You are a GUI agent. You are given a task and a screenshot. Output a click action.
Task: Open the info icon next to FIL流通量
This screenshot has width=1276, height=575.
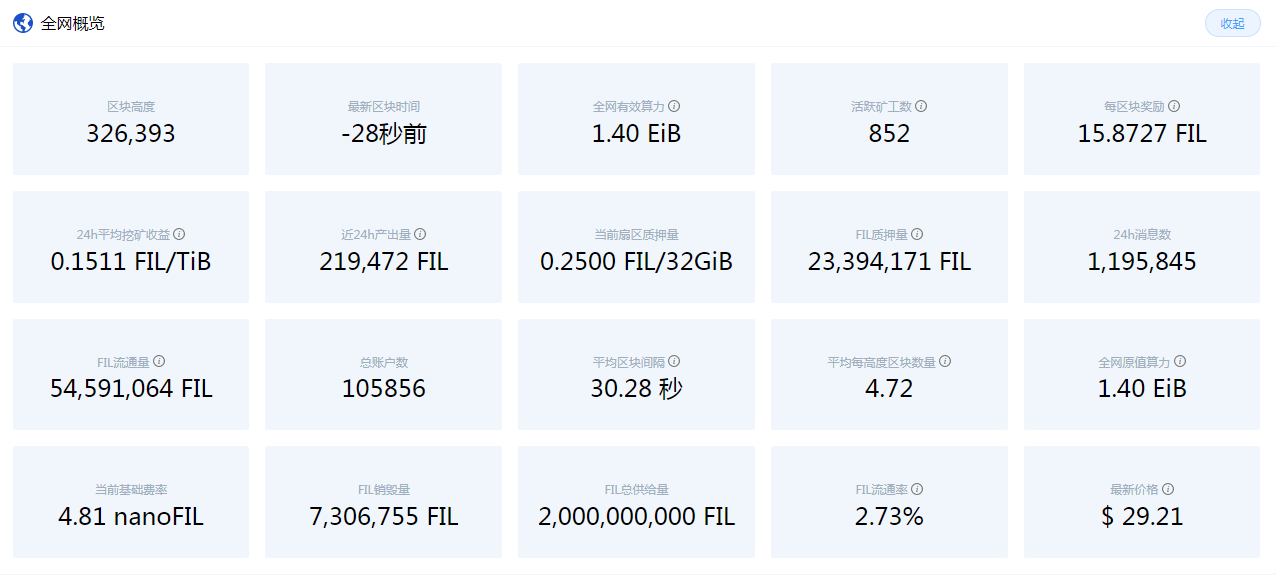tap(159, 361)
